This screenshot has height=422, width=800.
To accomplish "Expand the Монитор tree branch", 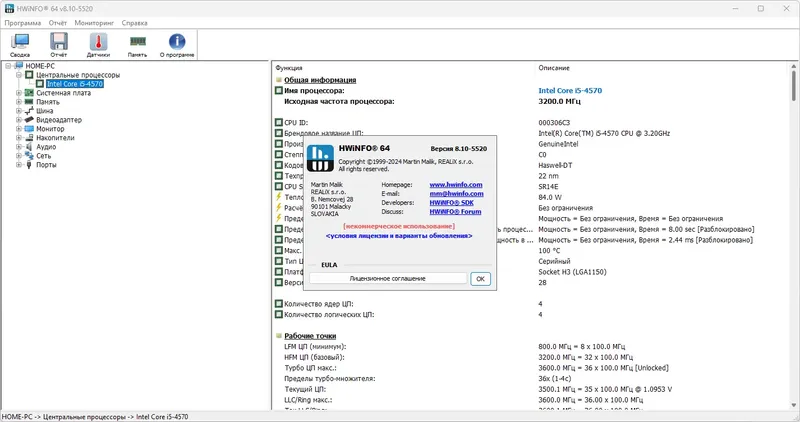I will pyautogui.click(x=19, y=129).
